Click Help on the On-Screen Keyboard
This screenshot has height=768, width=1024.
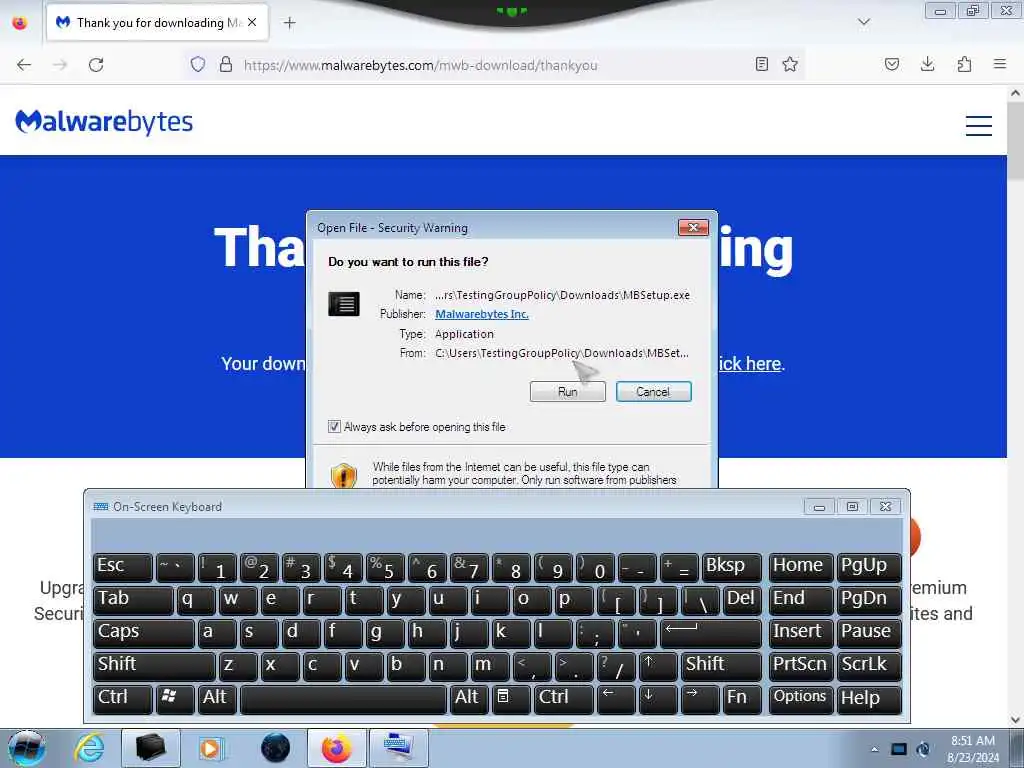868,699
